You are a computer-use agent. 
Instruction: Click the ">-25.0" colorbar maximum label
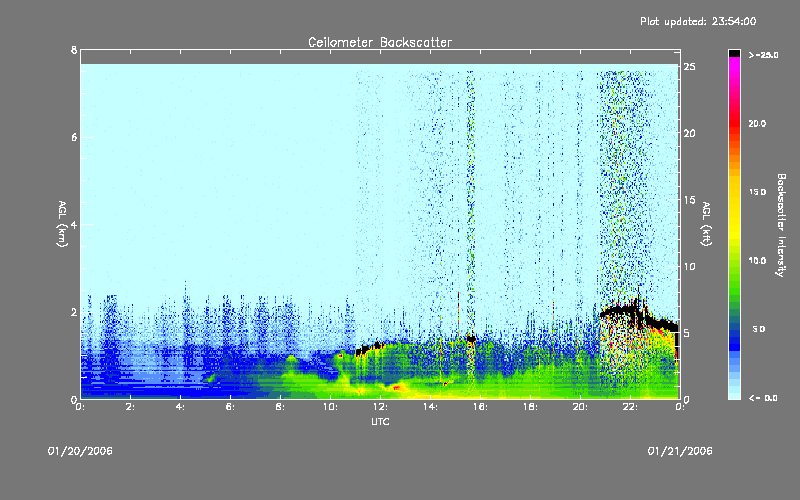click(x=763, y=55)
